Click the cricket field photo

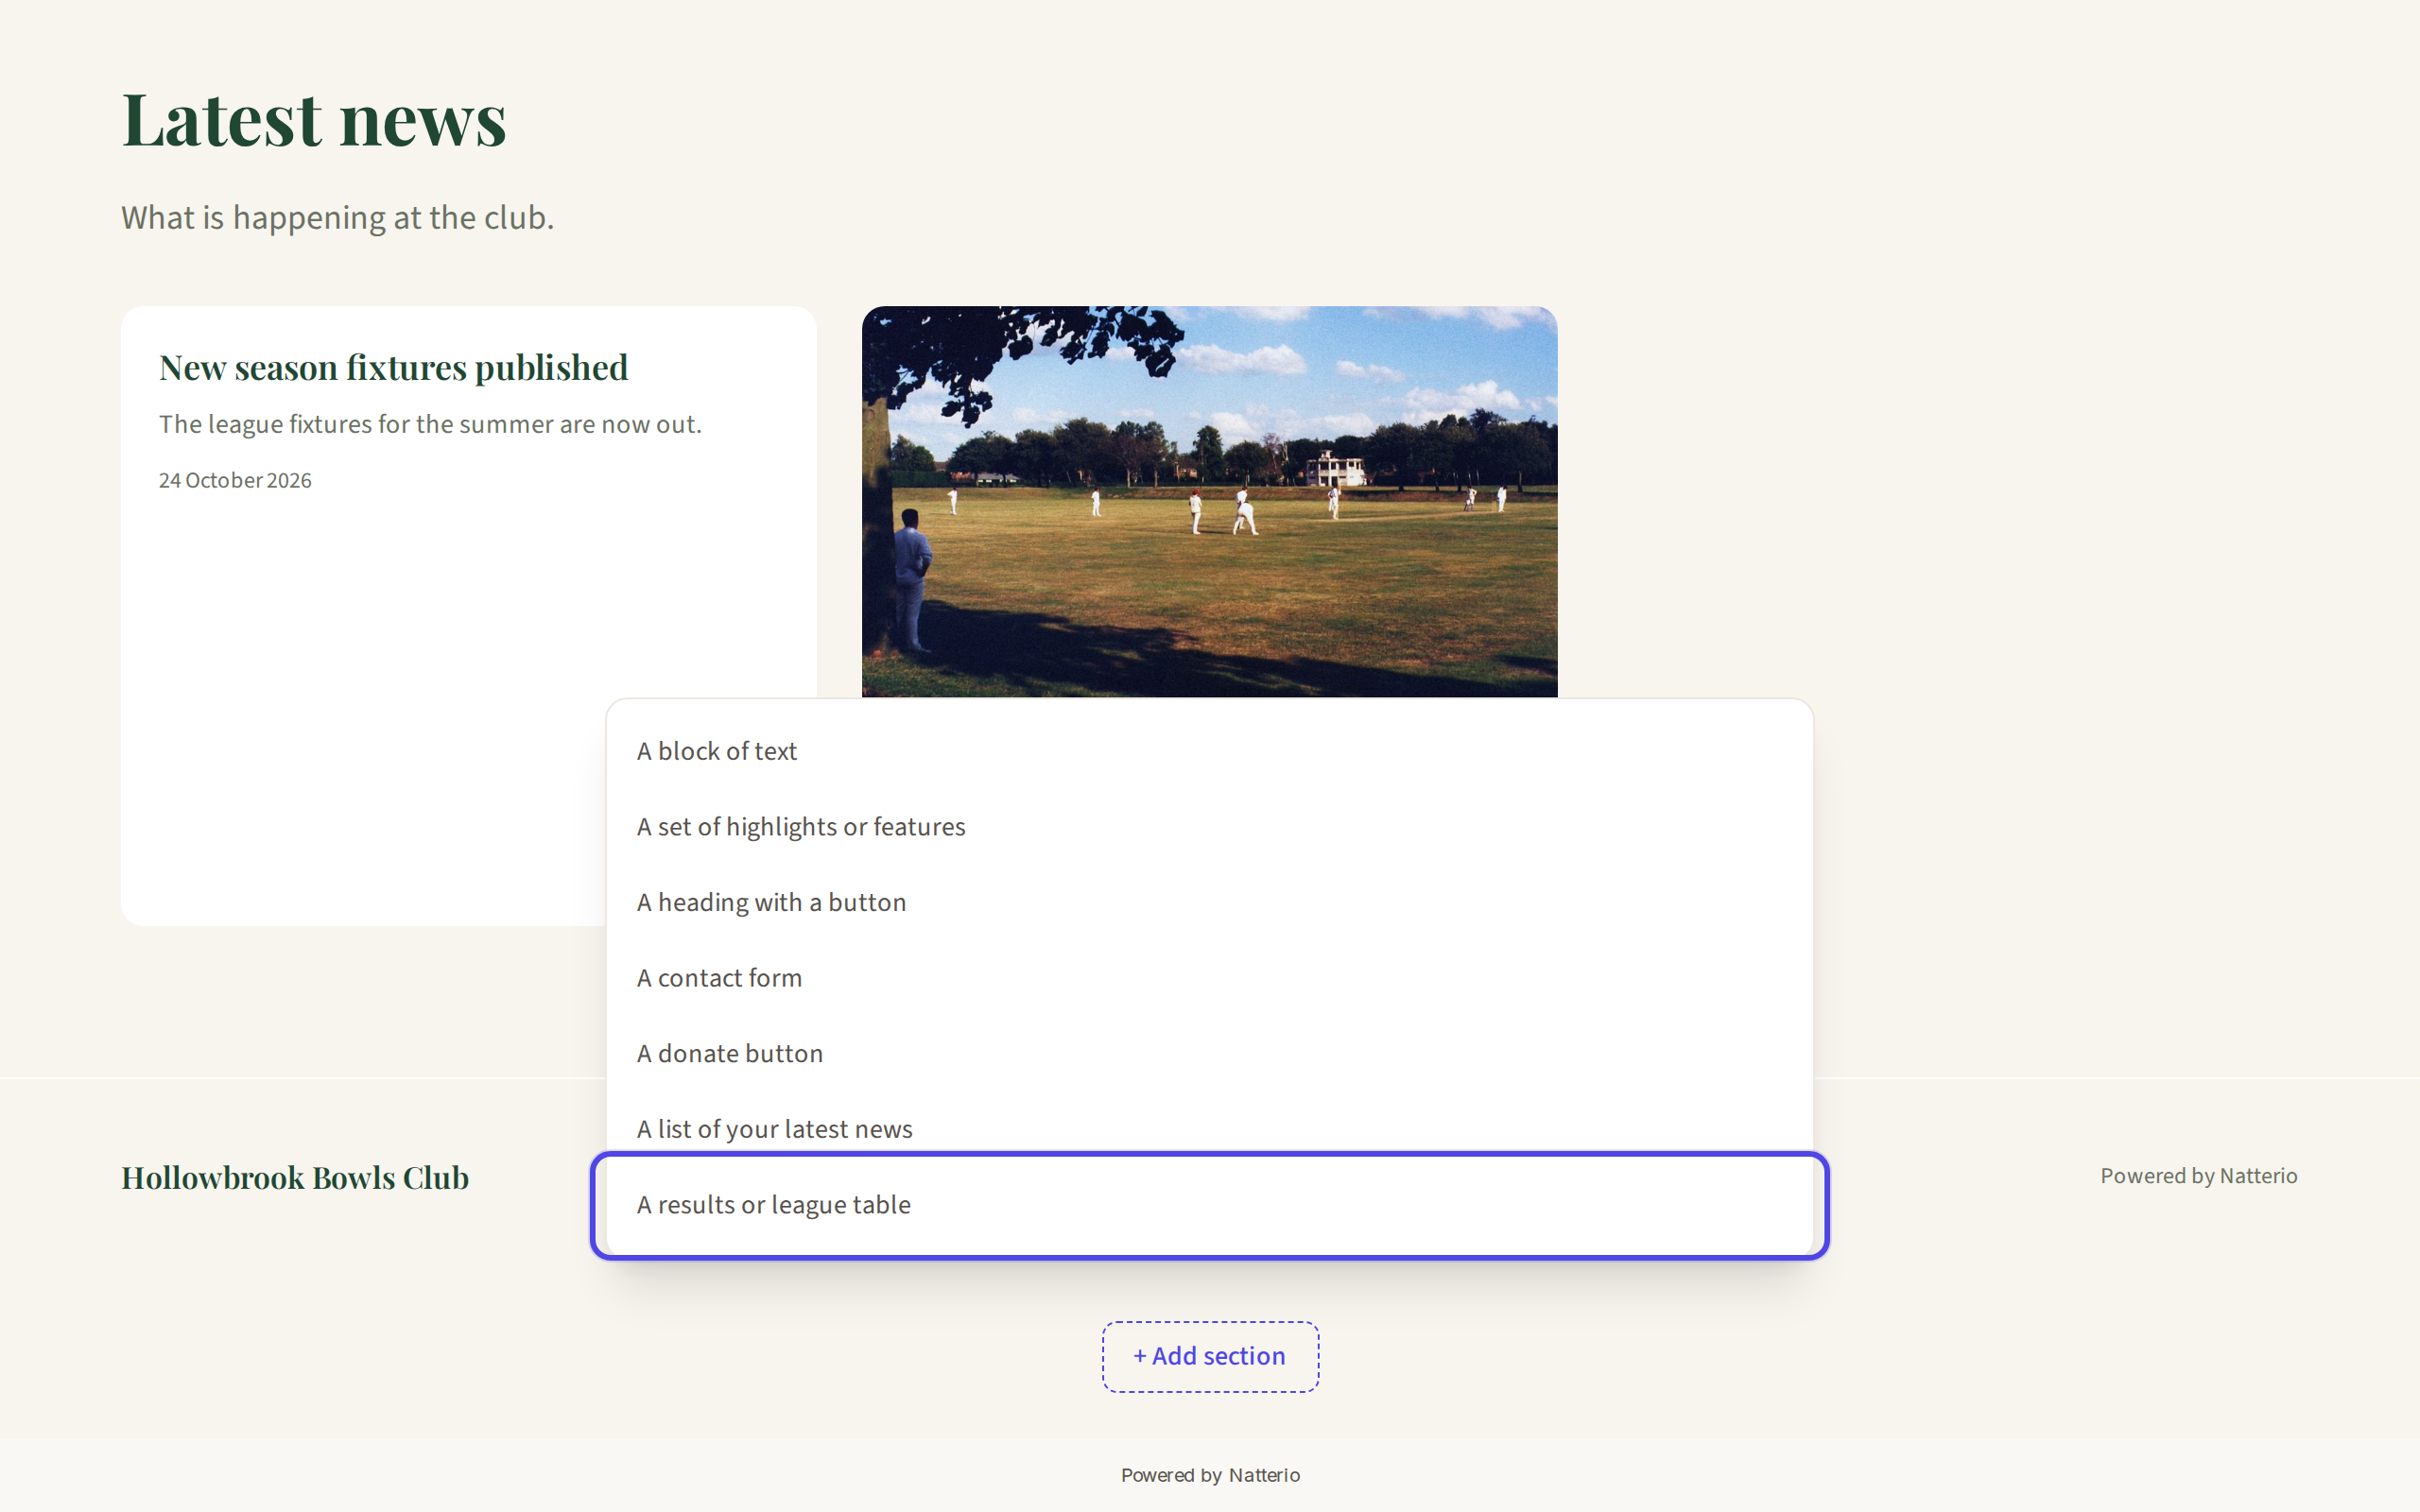coord(1209,502)
